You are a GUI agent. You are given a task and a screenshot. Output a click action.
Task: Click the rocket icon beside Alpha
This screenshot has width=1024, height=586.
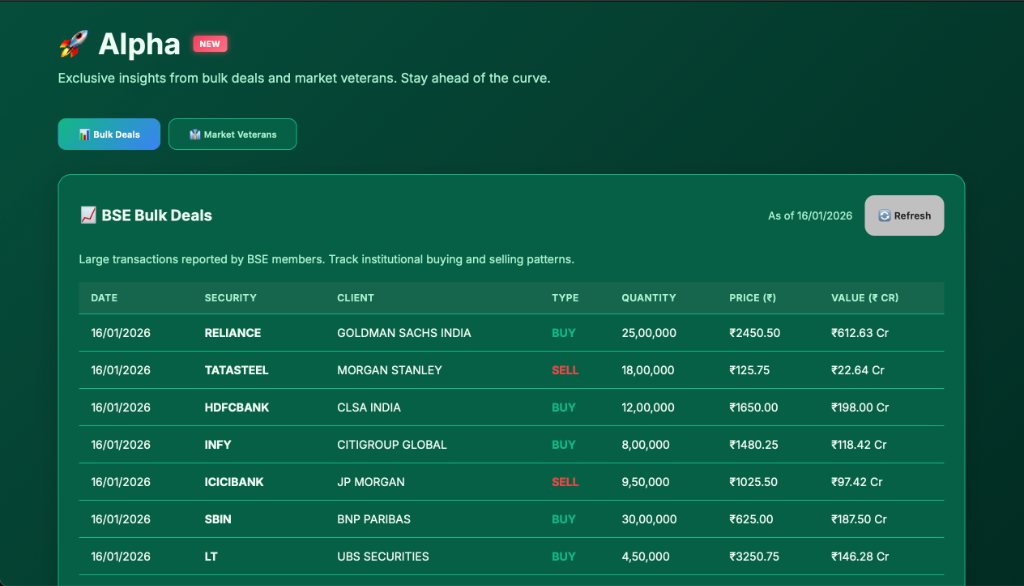(x=73, y=44)
